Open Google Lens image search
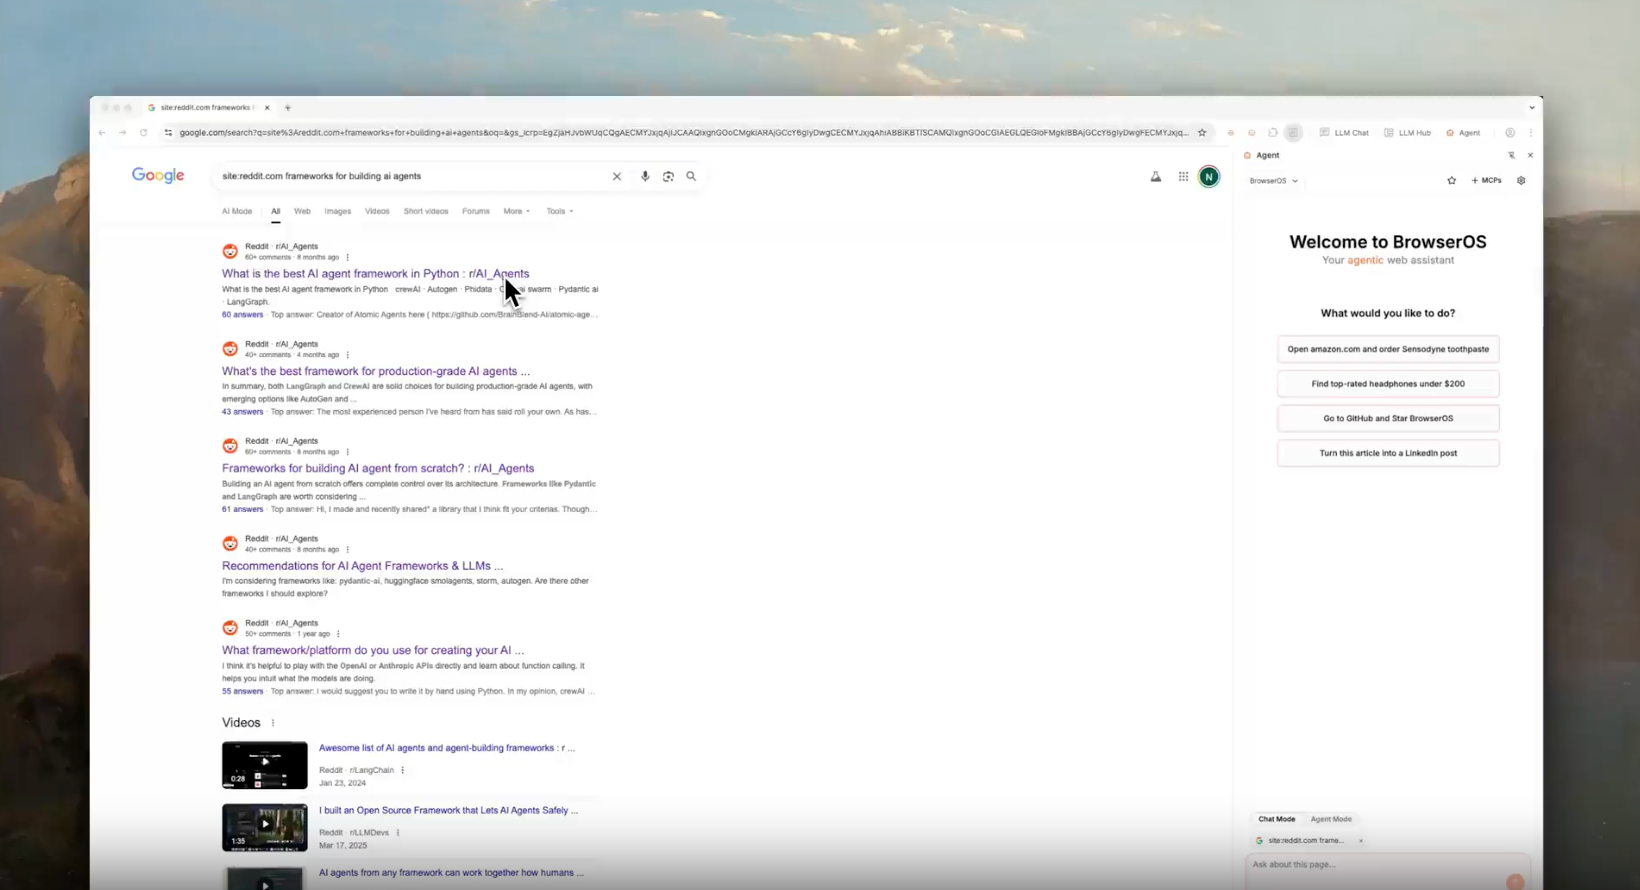1640x890 pixels. (x=668, y=176)
